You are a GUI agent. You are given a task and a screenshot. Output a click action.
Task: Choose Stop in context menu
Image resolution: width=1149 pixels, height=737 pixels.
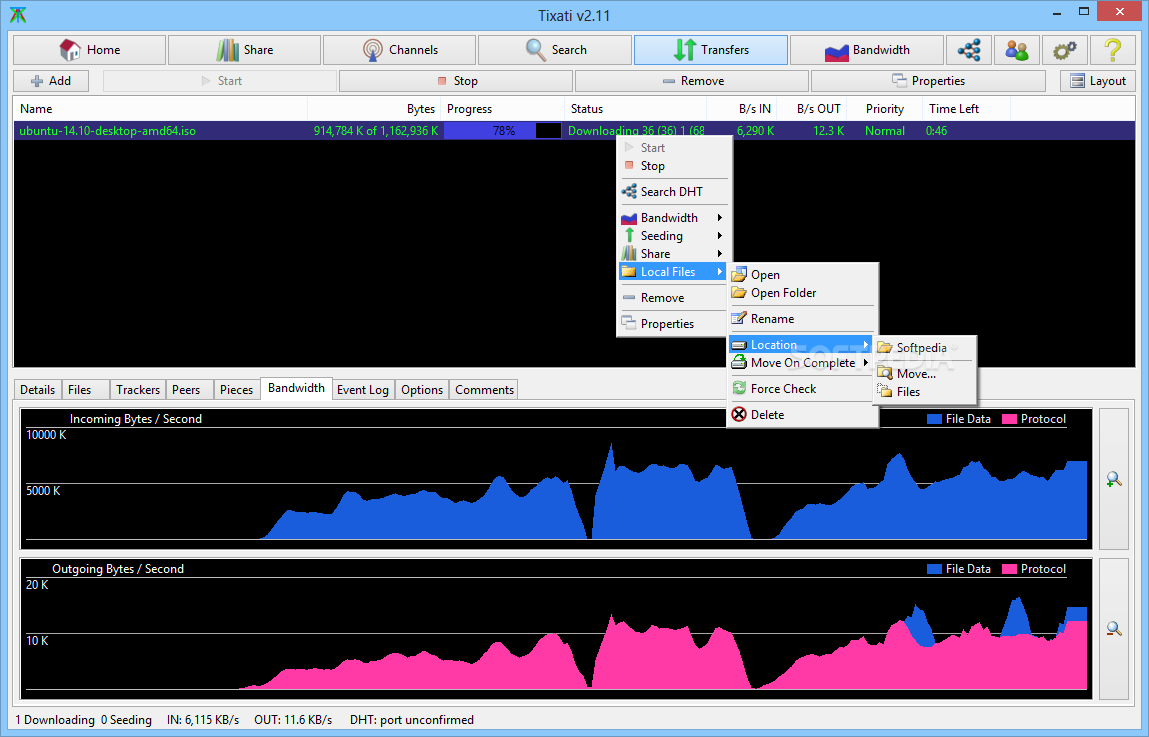point(674,166)
